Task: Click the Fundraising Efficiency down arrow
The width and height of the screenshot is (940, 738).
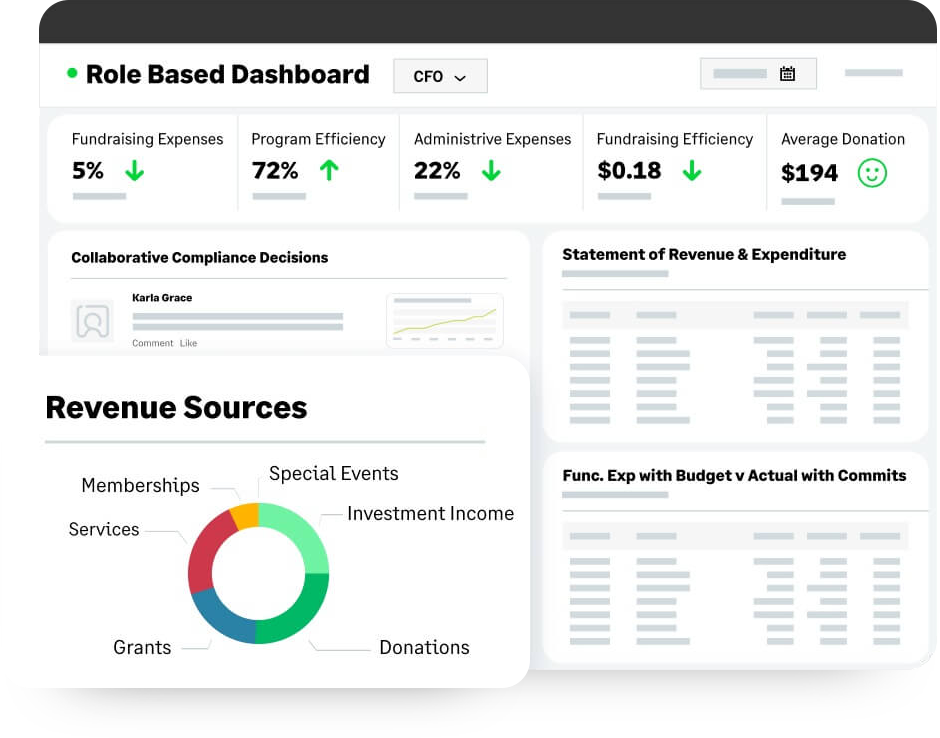Action: 692,170
